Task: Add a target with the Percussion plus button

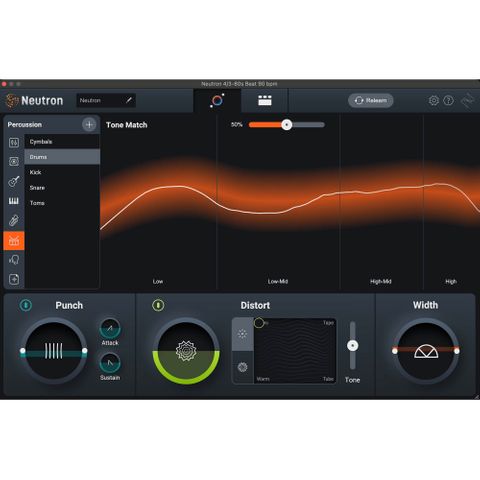Action: click(89, 125)
